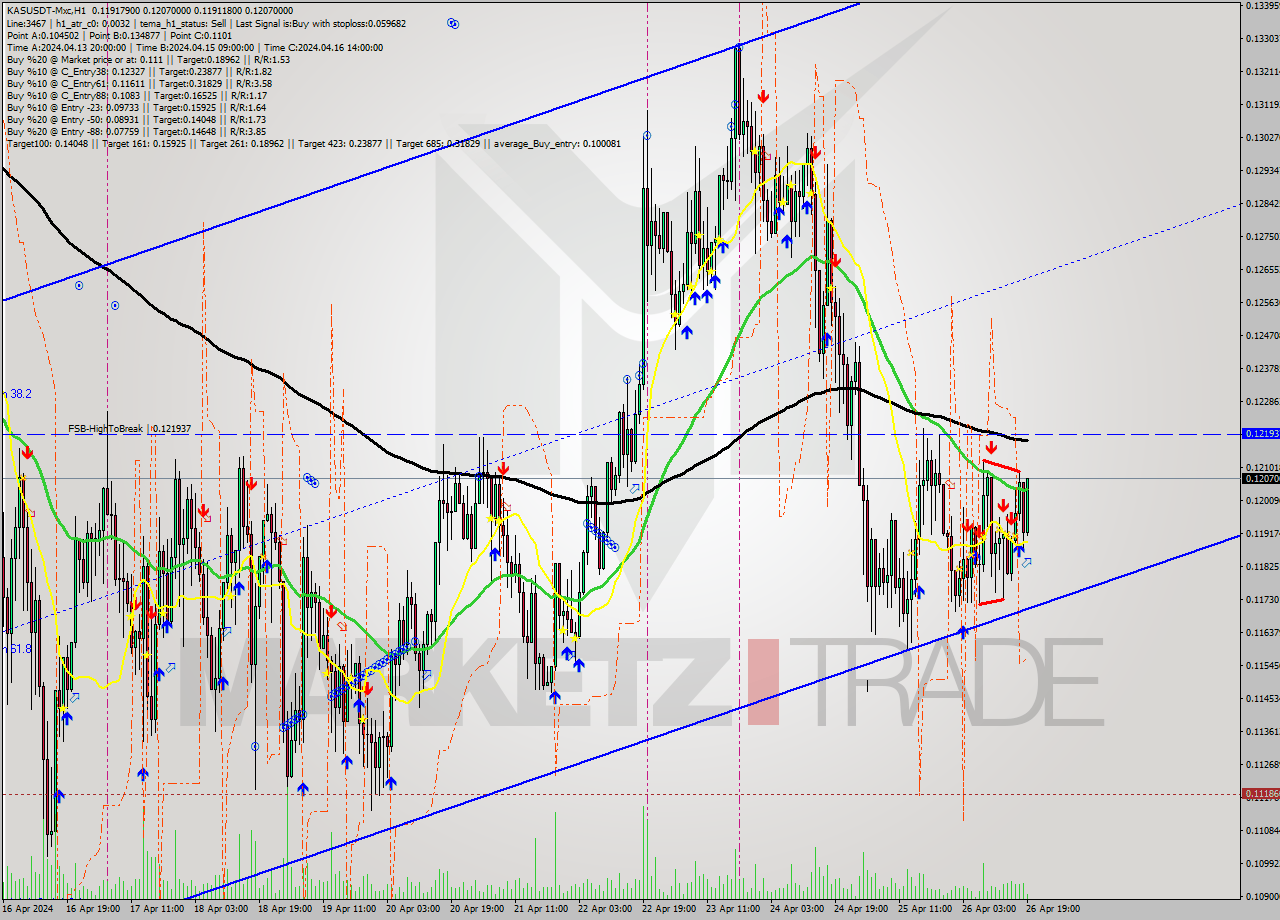
Task: Click the current price tag 0.12070
Action: click(x=1260, y=479)
